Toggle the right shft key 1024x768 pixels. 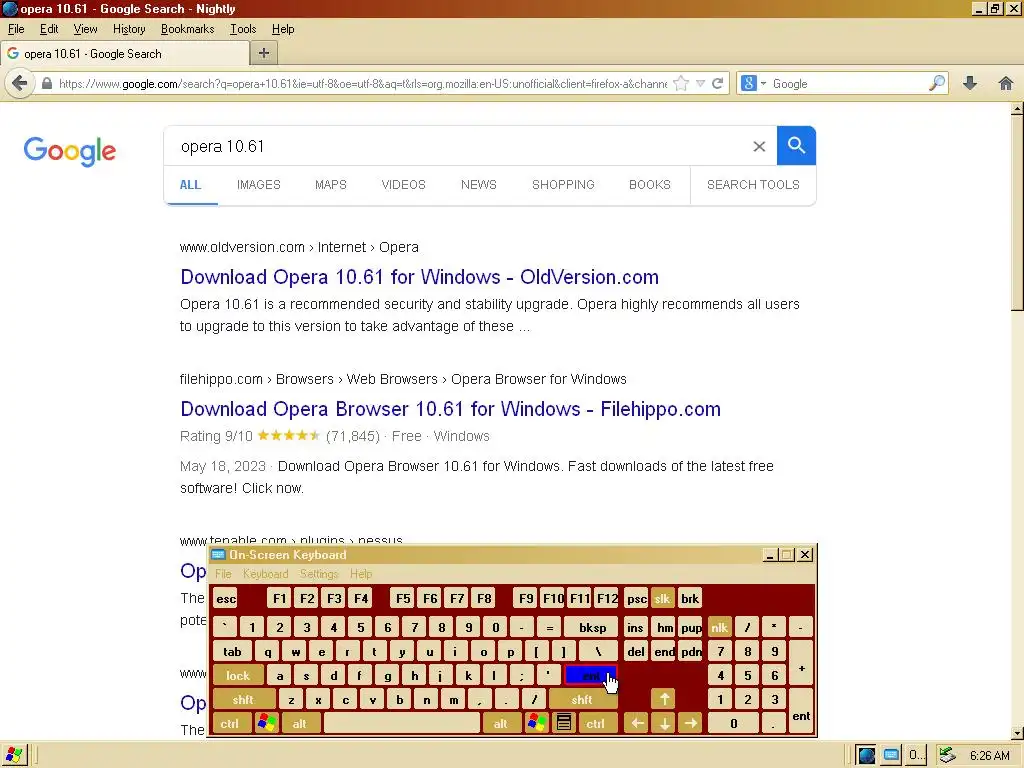coord(582,699)
